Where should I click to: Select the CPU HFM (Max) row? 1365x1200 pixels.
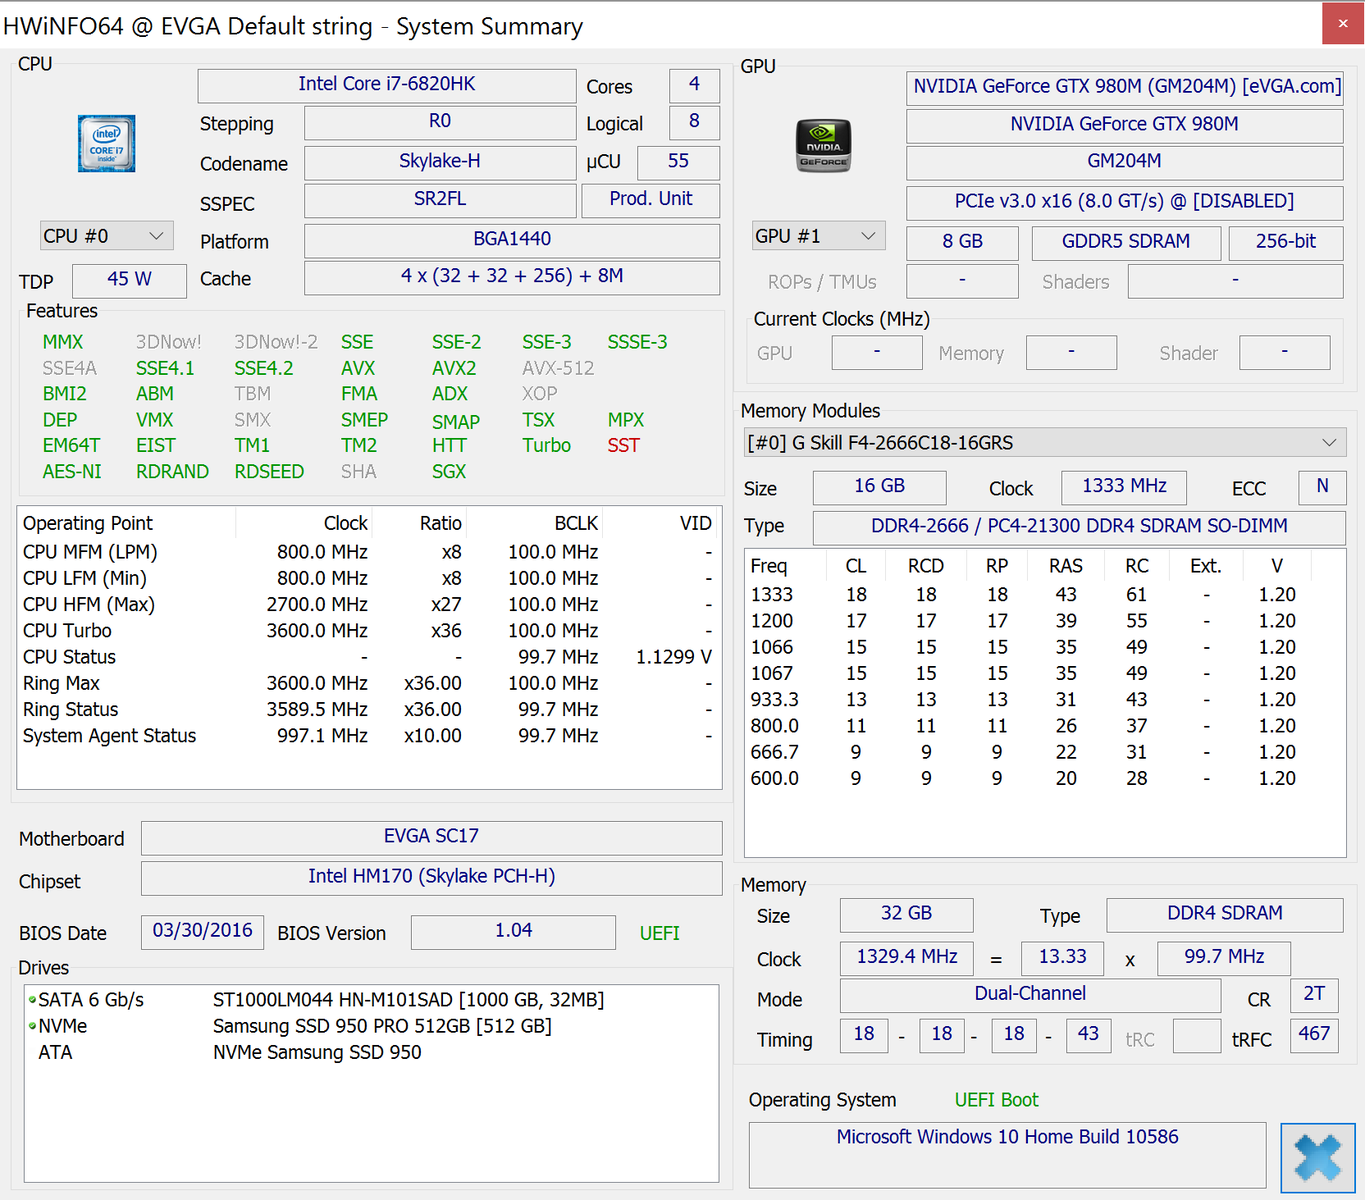coord(368,605)
